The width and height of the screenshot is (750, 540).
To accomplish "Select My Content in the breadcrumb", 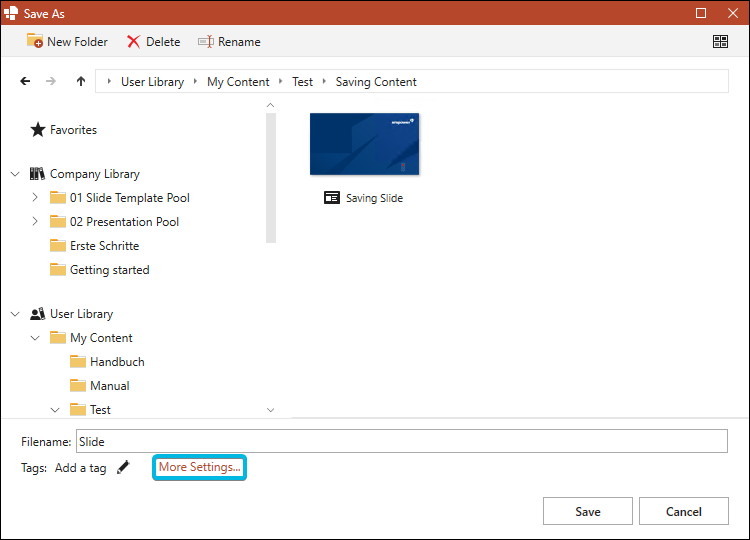I will [238, 82].
